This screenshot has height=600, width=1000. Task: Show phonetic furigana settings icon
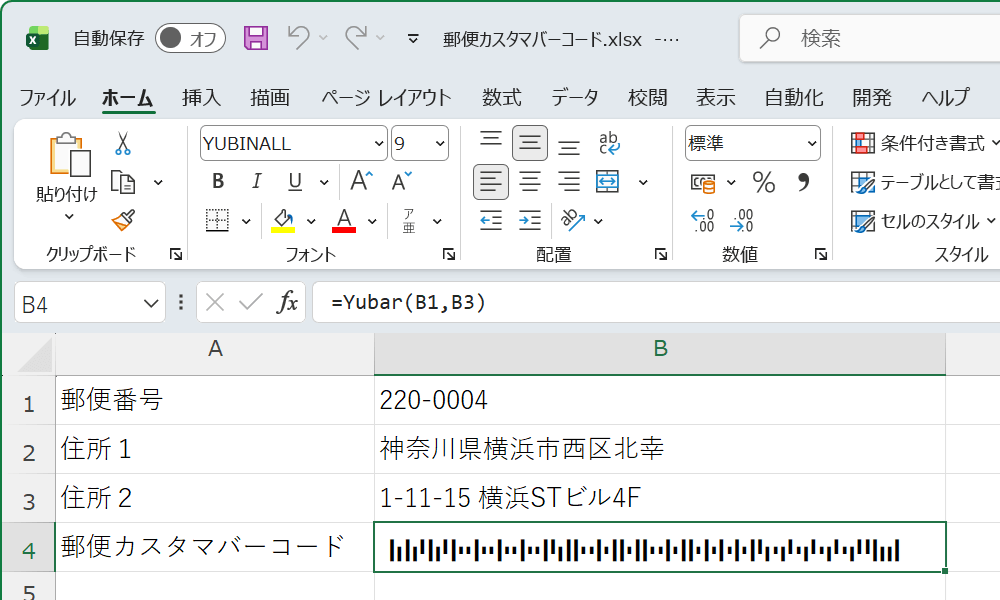pos(409,221)
